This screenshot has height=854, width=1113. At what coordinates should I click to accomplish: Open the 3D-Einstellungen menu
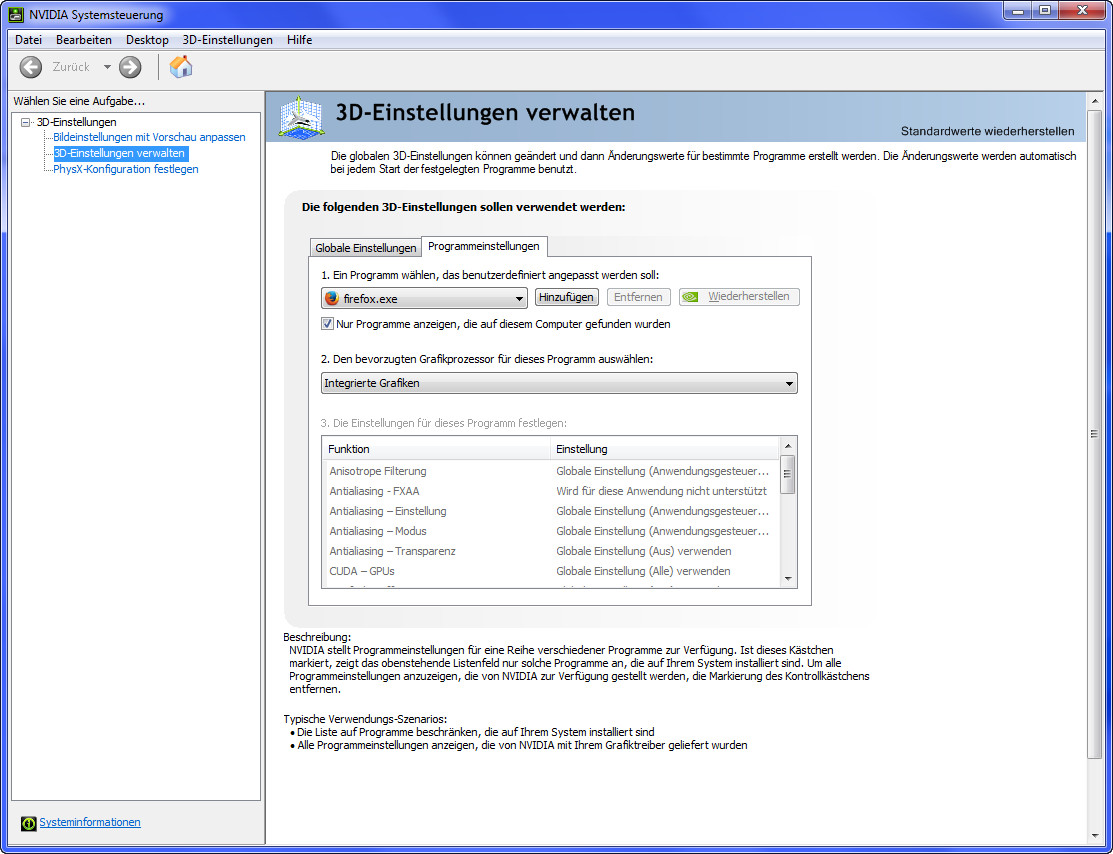tap(228, 40)
